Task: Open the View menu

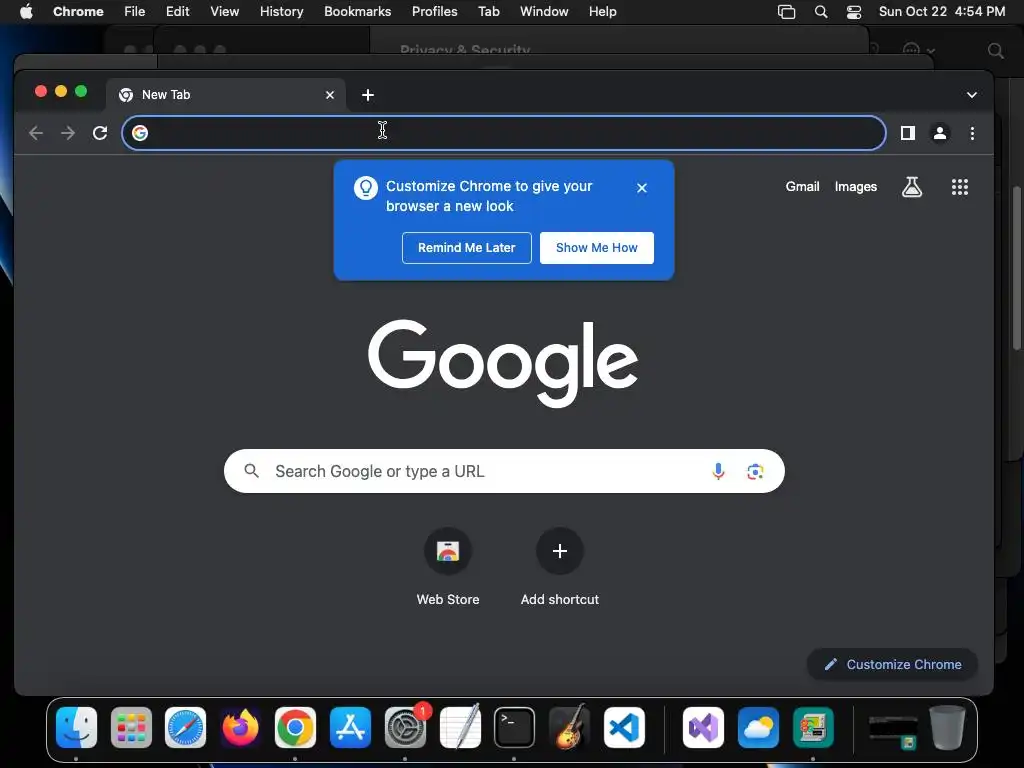Action: coord(225,12)
